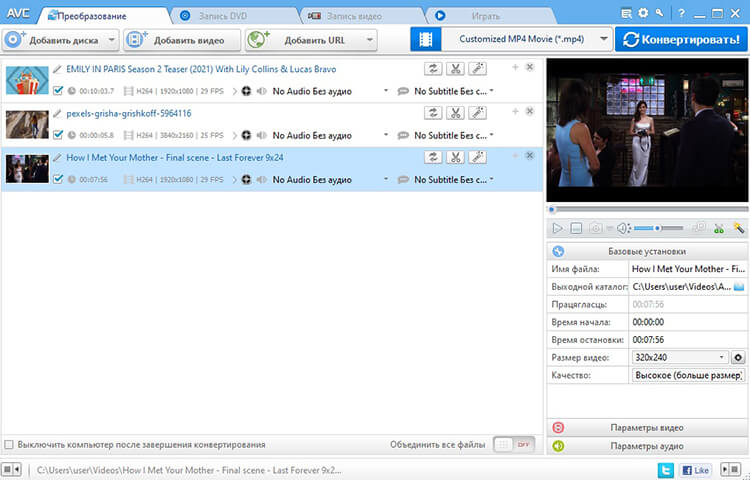
Task: Click the green scissors clip icon under the preview
Action: click(718, 229)
